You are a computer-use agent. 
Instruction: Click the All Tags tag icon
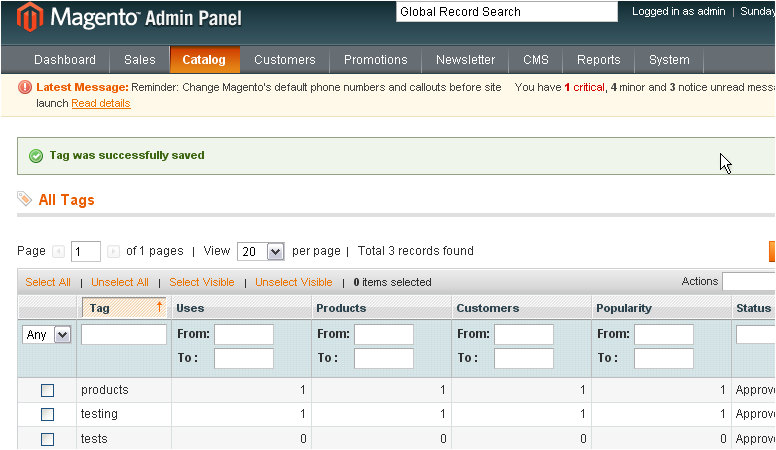coord(25,199)
